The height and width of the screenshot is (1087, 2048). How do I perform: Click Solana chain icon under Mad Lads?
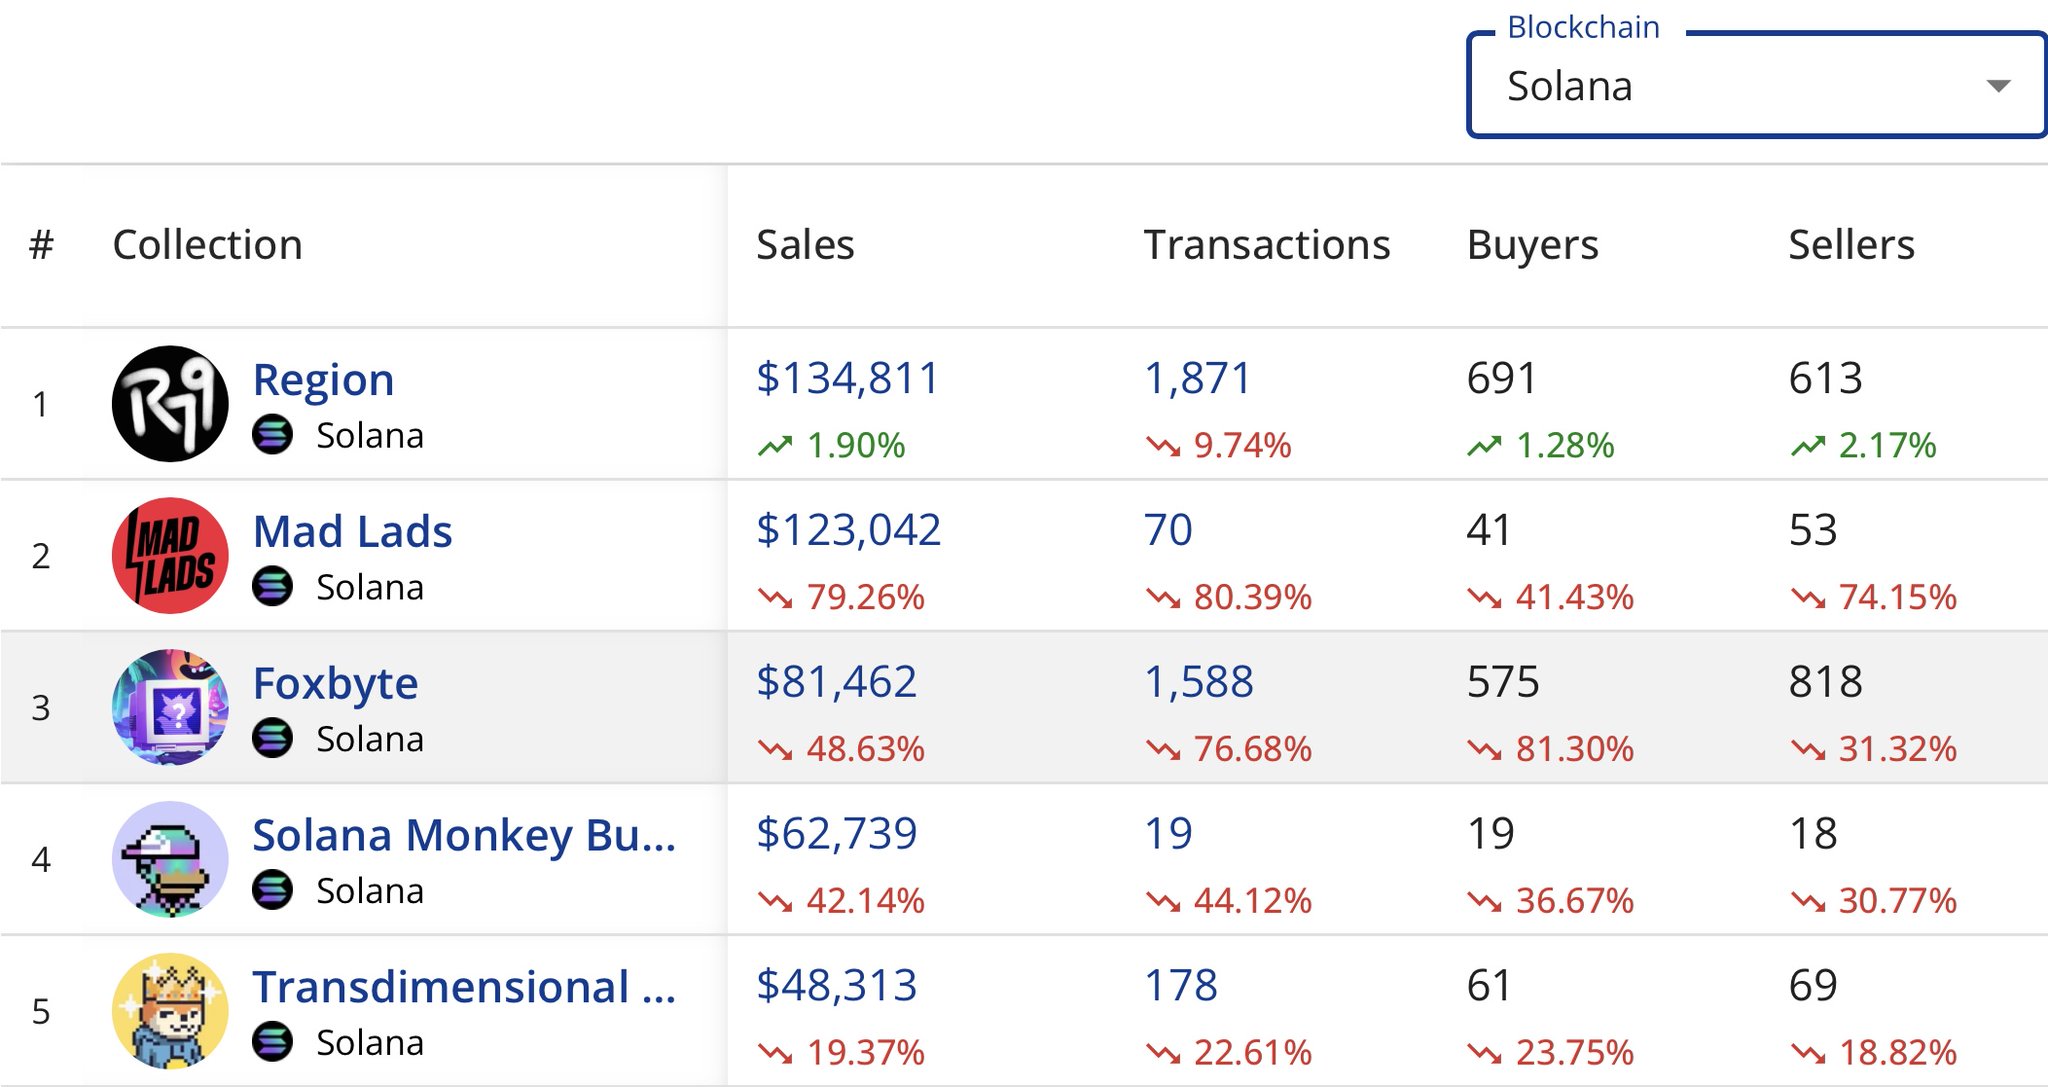coord(272,587)
